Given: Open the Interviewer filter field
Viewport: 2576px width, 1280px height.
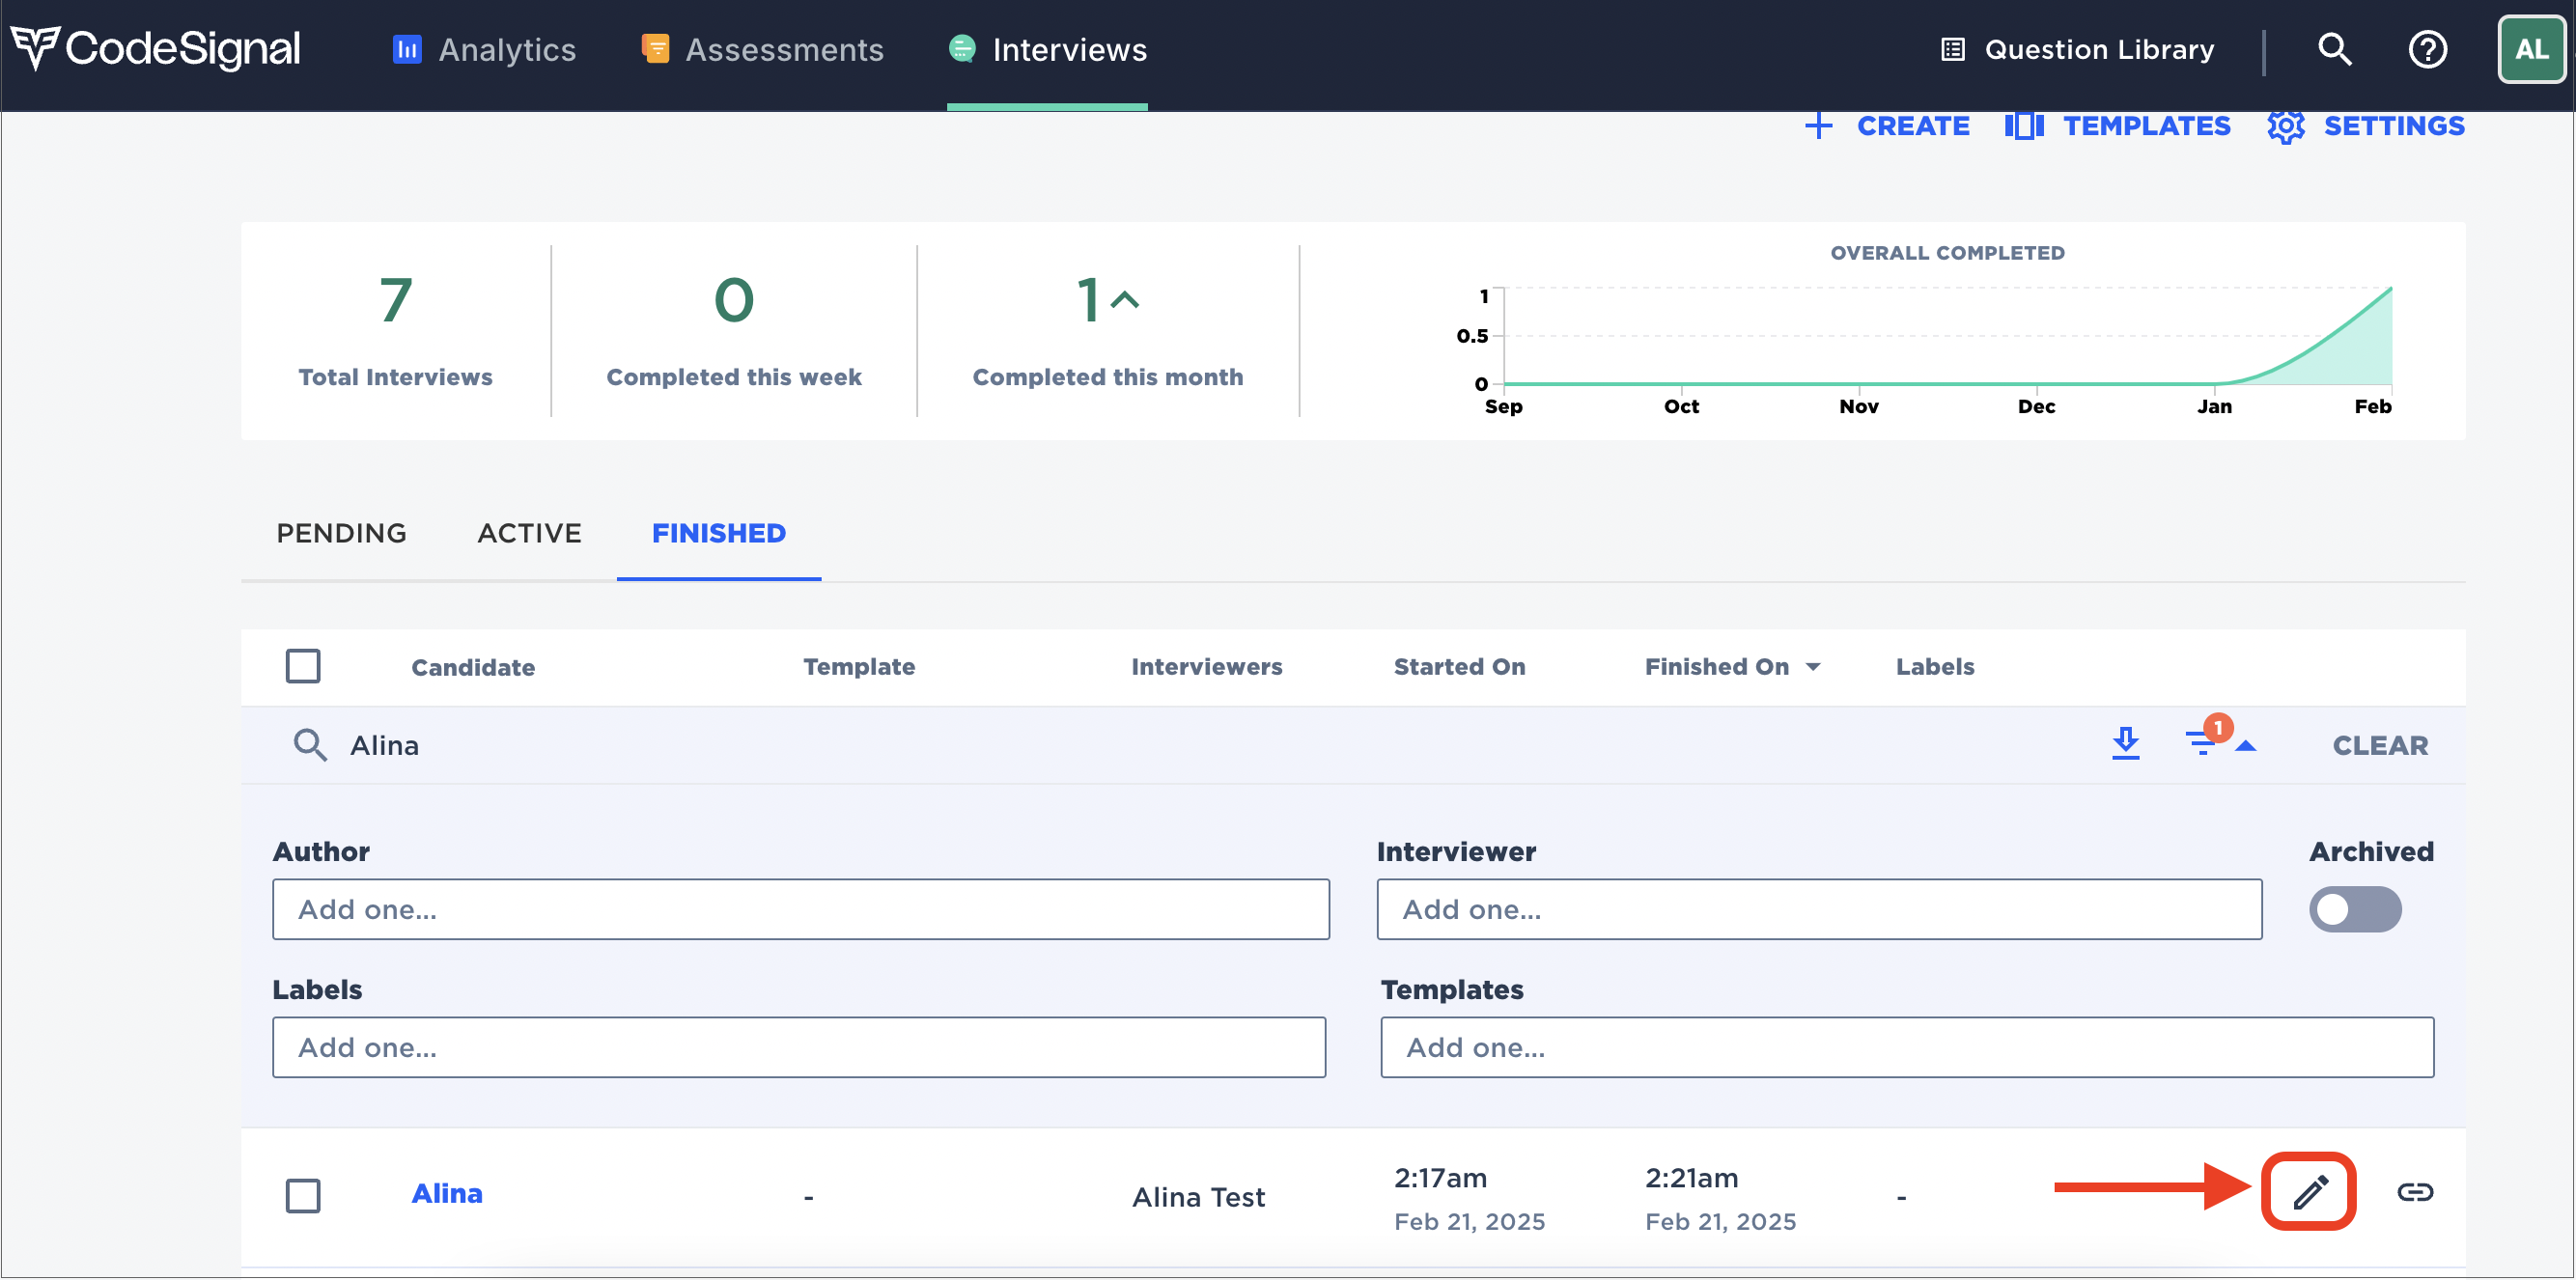Looking at the screenshot, I should [x=1819, y=910].
